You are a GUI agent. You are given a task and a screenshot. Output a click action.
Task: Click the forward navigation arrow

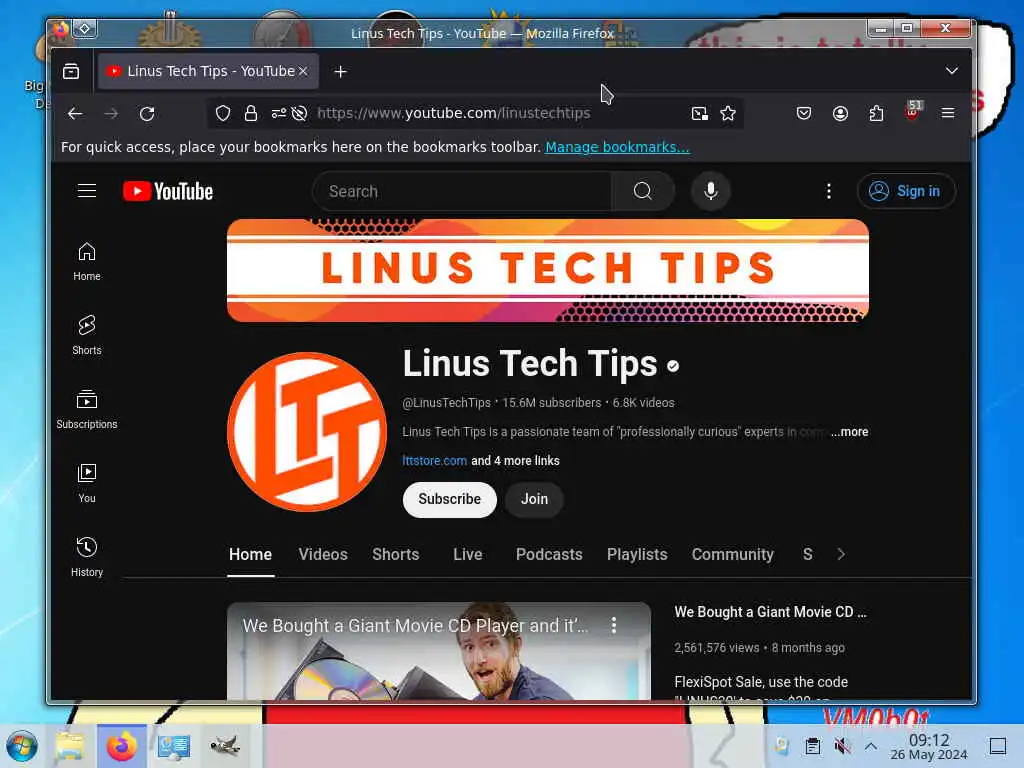pyautogui.click(x=111, y=114)
